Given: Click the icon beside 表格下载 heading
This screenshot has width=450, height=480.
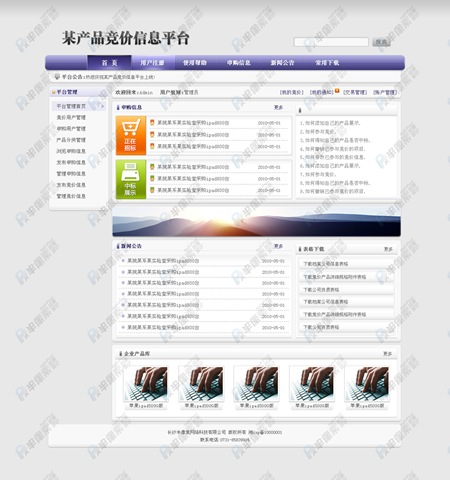Looking at the screenshot, I should [x=300, y=249].
